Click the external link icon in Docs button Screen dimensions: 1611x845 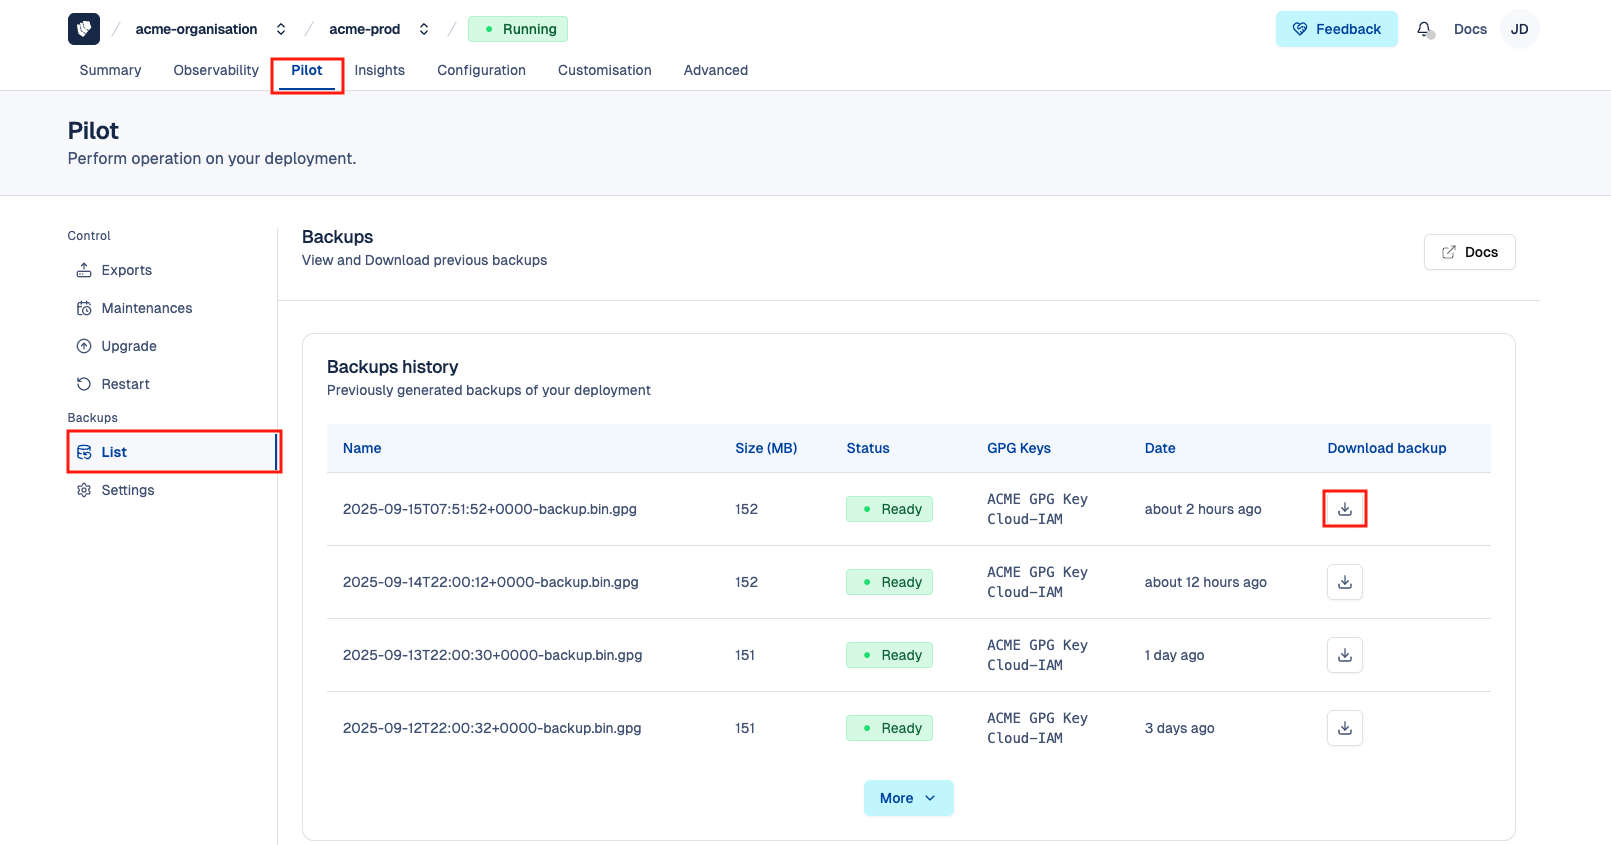pyautogui.click(x=1448, y=252)
